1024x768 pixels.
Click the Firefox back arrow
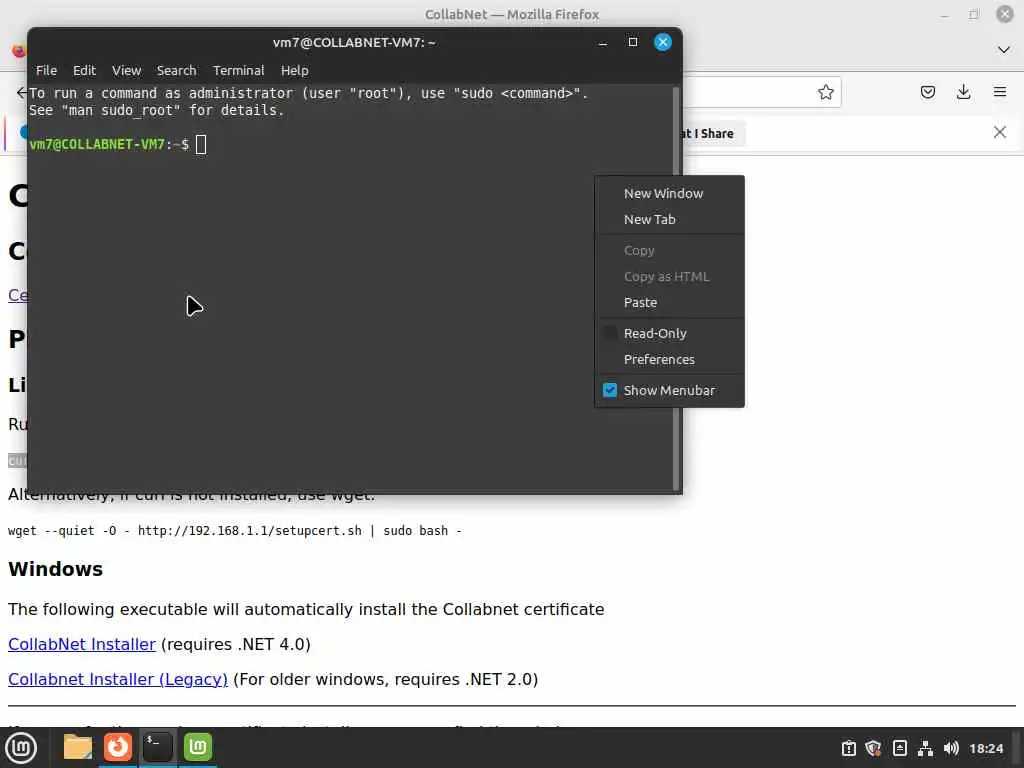coord(21,92)
